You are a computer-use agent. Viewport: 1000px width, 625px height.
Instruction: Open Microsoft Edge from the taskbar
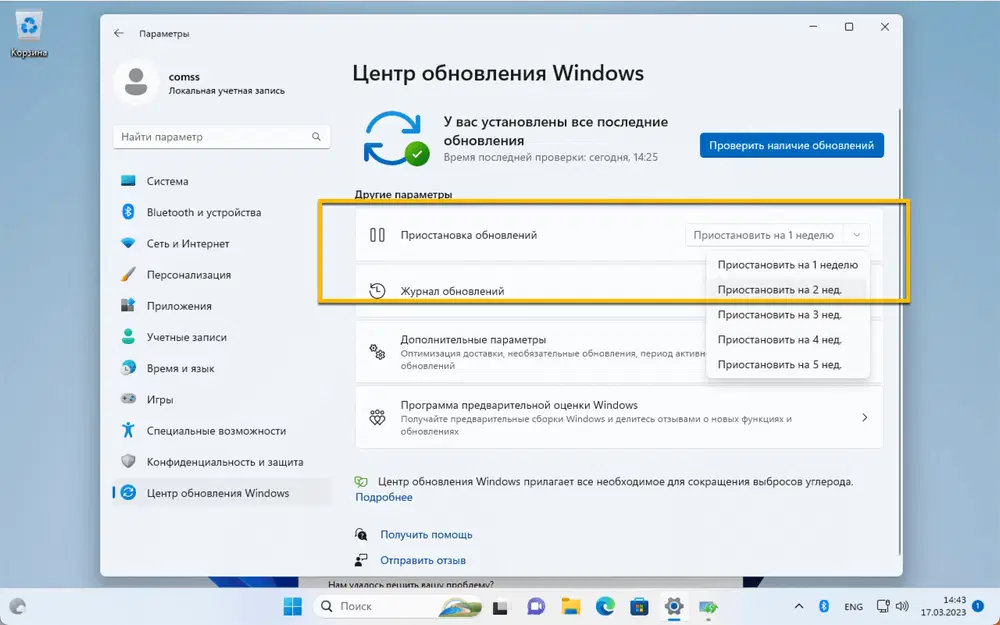pyautogui.click(x=605, y=606)
